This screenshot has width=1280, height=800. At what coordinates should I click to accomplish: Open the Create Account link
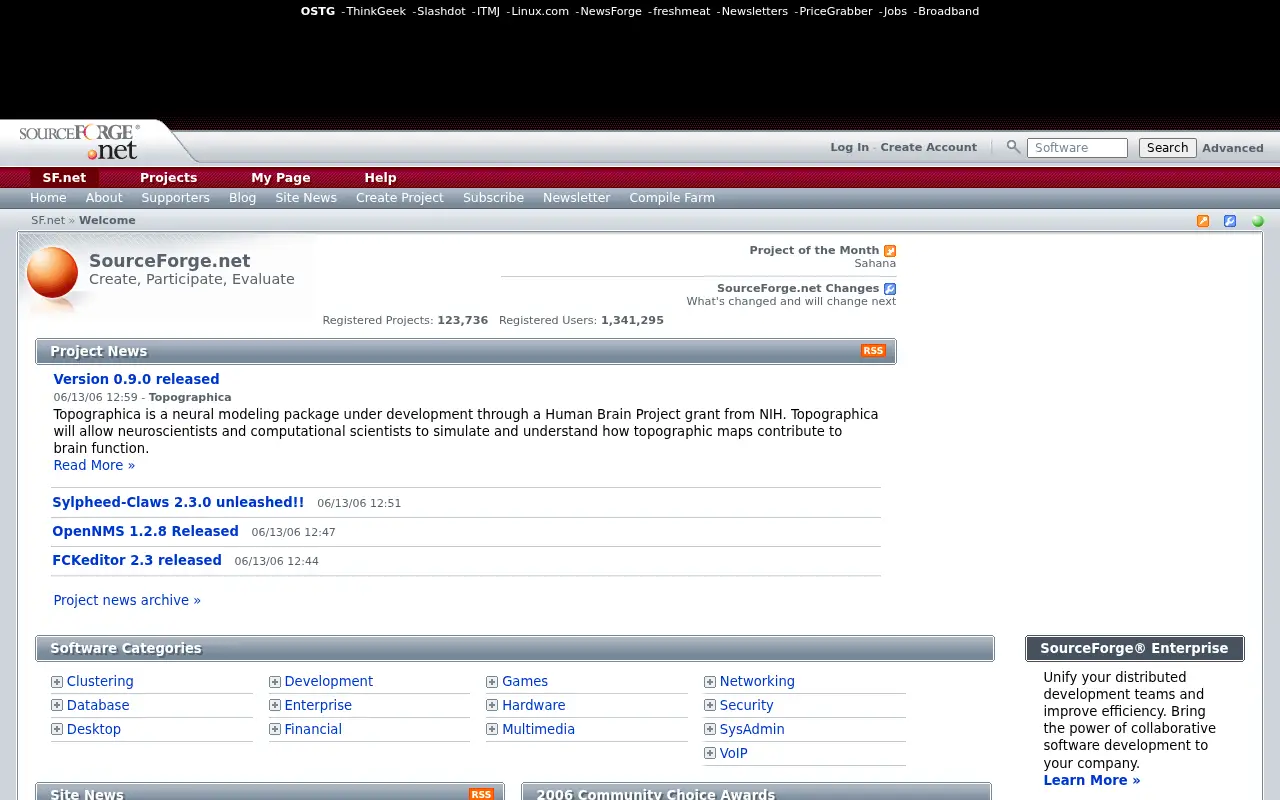[928, 147]
